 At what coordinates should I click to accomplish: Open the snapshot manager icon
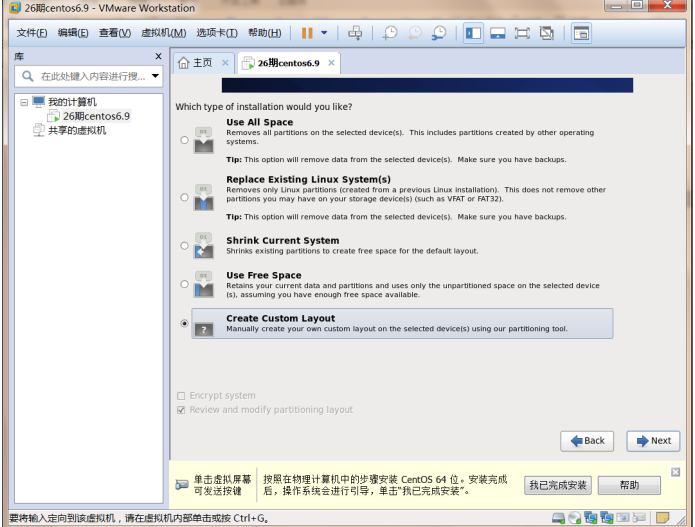(x=439, y=33)
